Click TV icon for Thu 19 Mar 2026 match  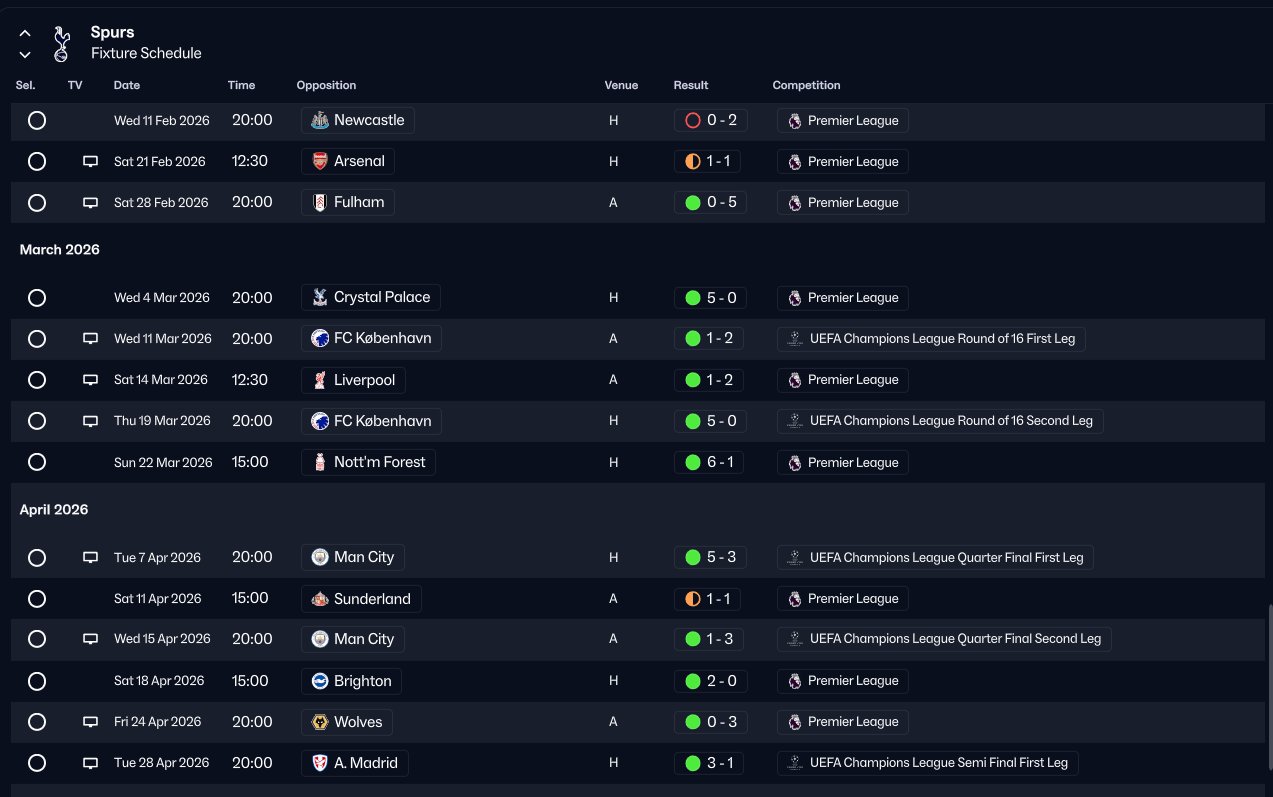(x=90, y=421)
